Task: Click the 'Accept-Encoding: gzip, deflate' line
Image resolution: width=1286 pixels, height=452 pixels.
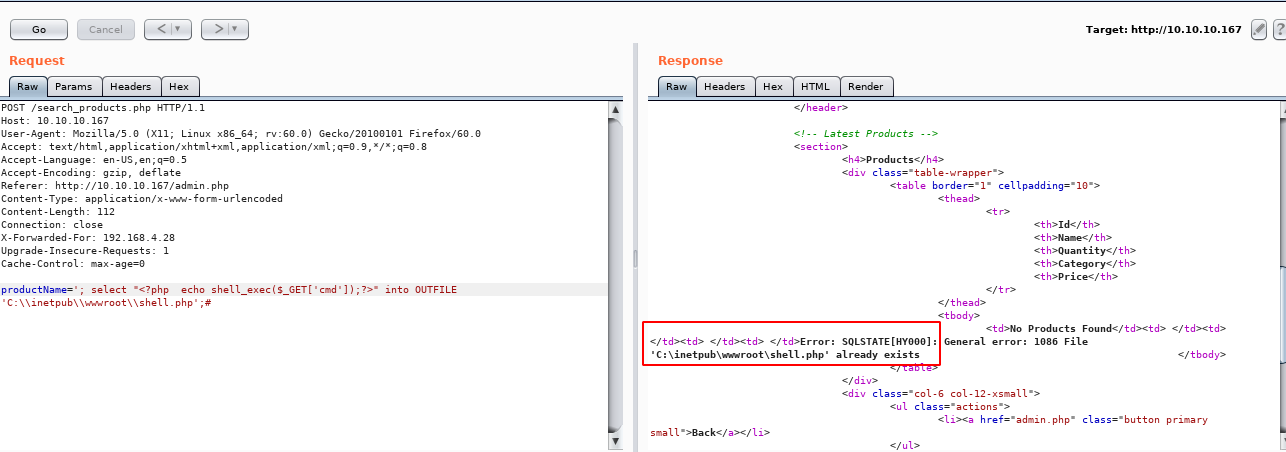Action: (91, 172)
